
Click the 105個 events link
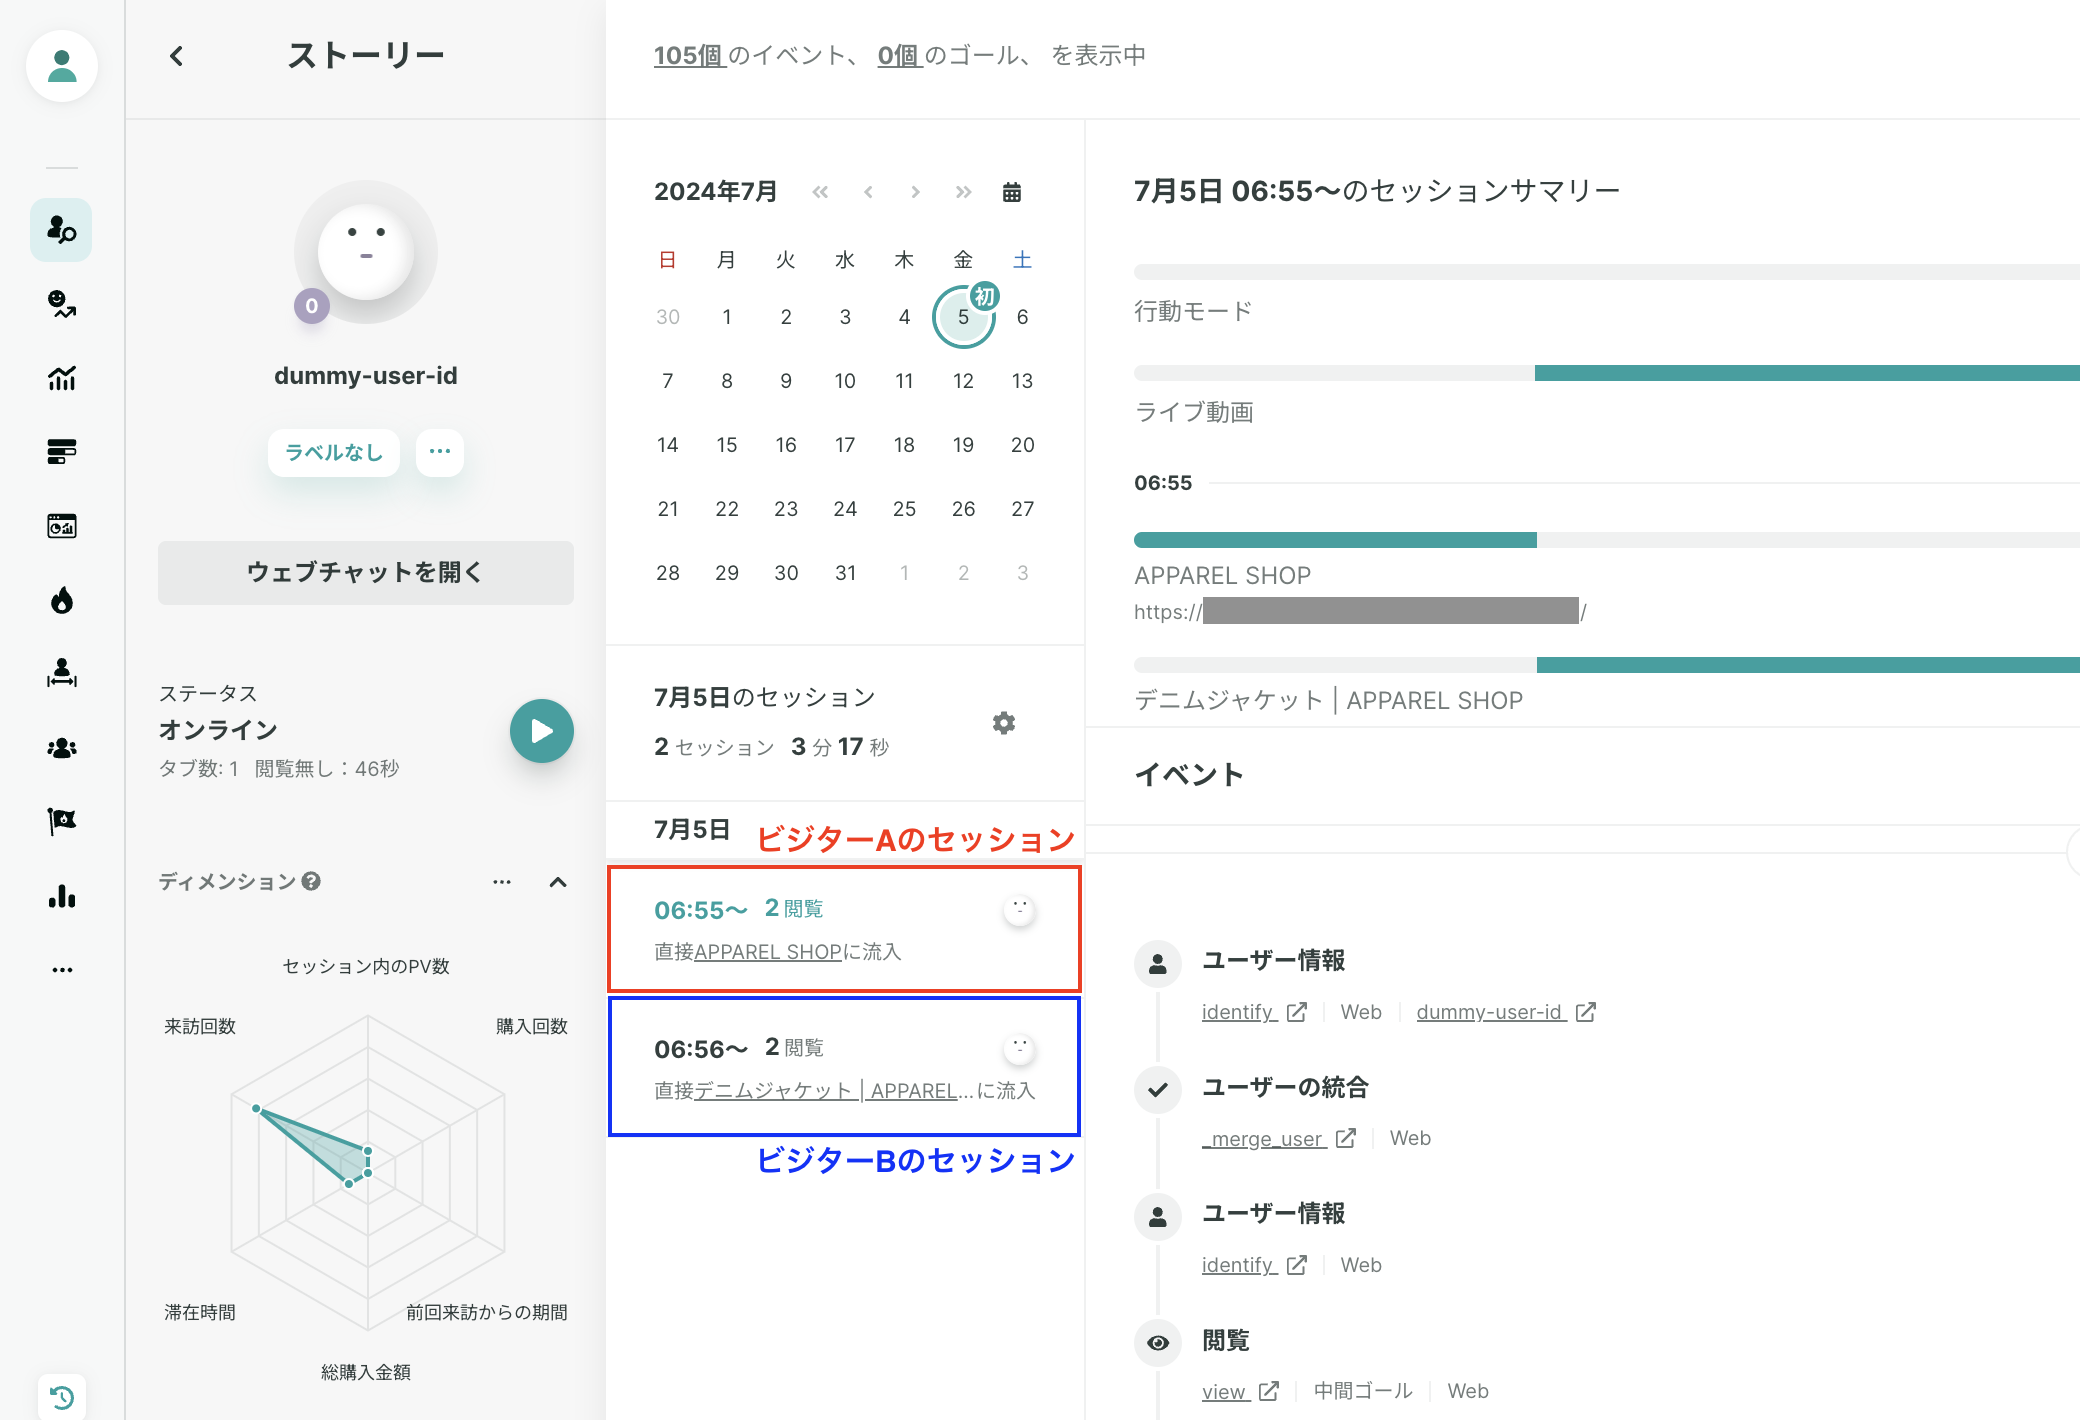tap(689, 56)
